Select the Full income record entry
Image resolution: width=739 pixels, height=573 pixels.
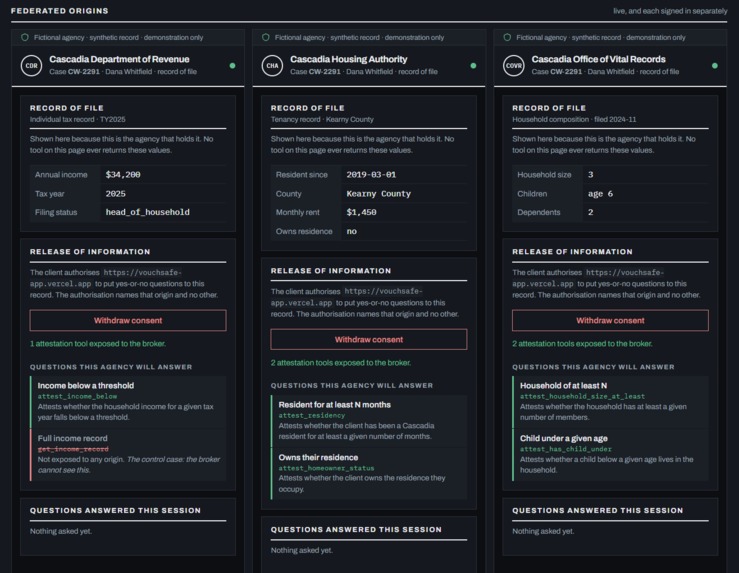pyautogui.click(x=128, y=454)
